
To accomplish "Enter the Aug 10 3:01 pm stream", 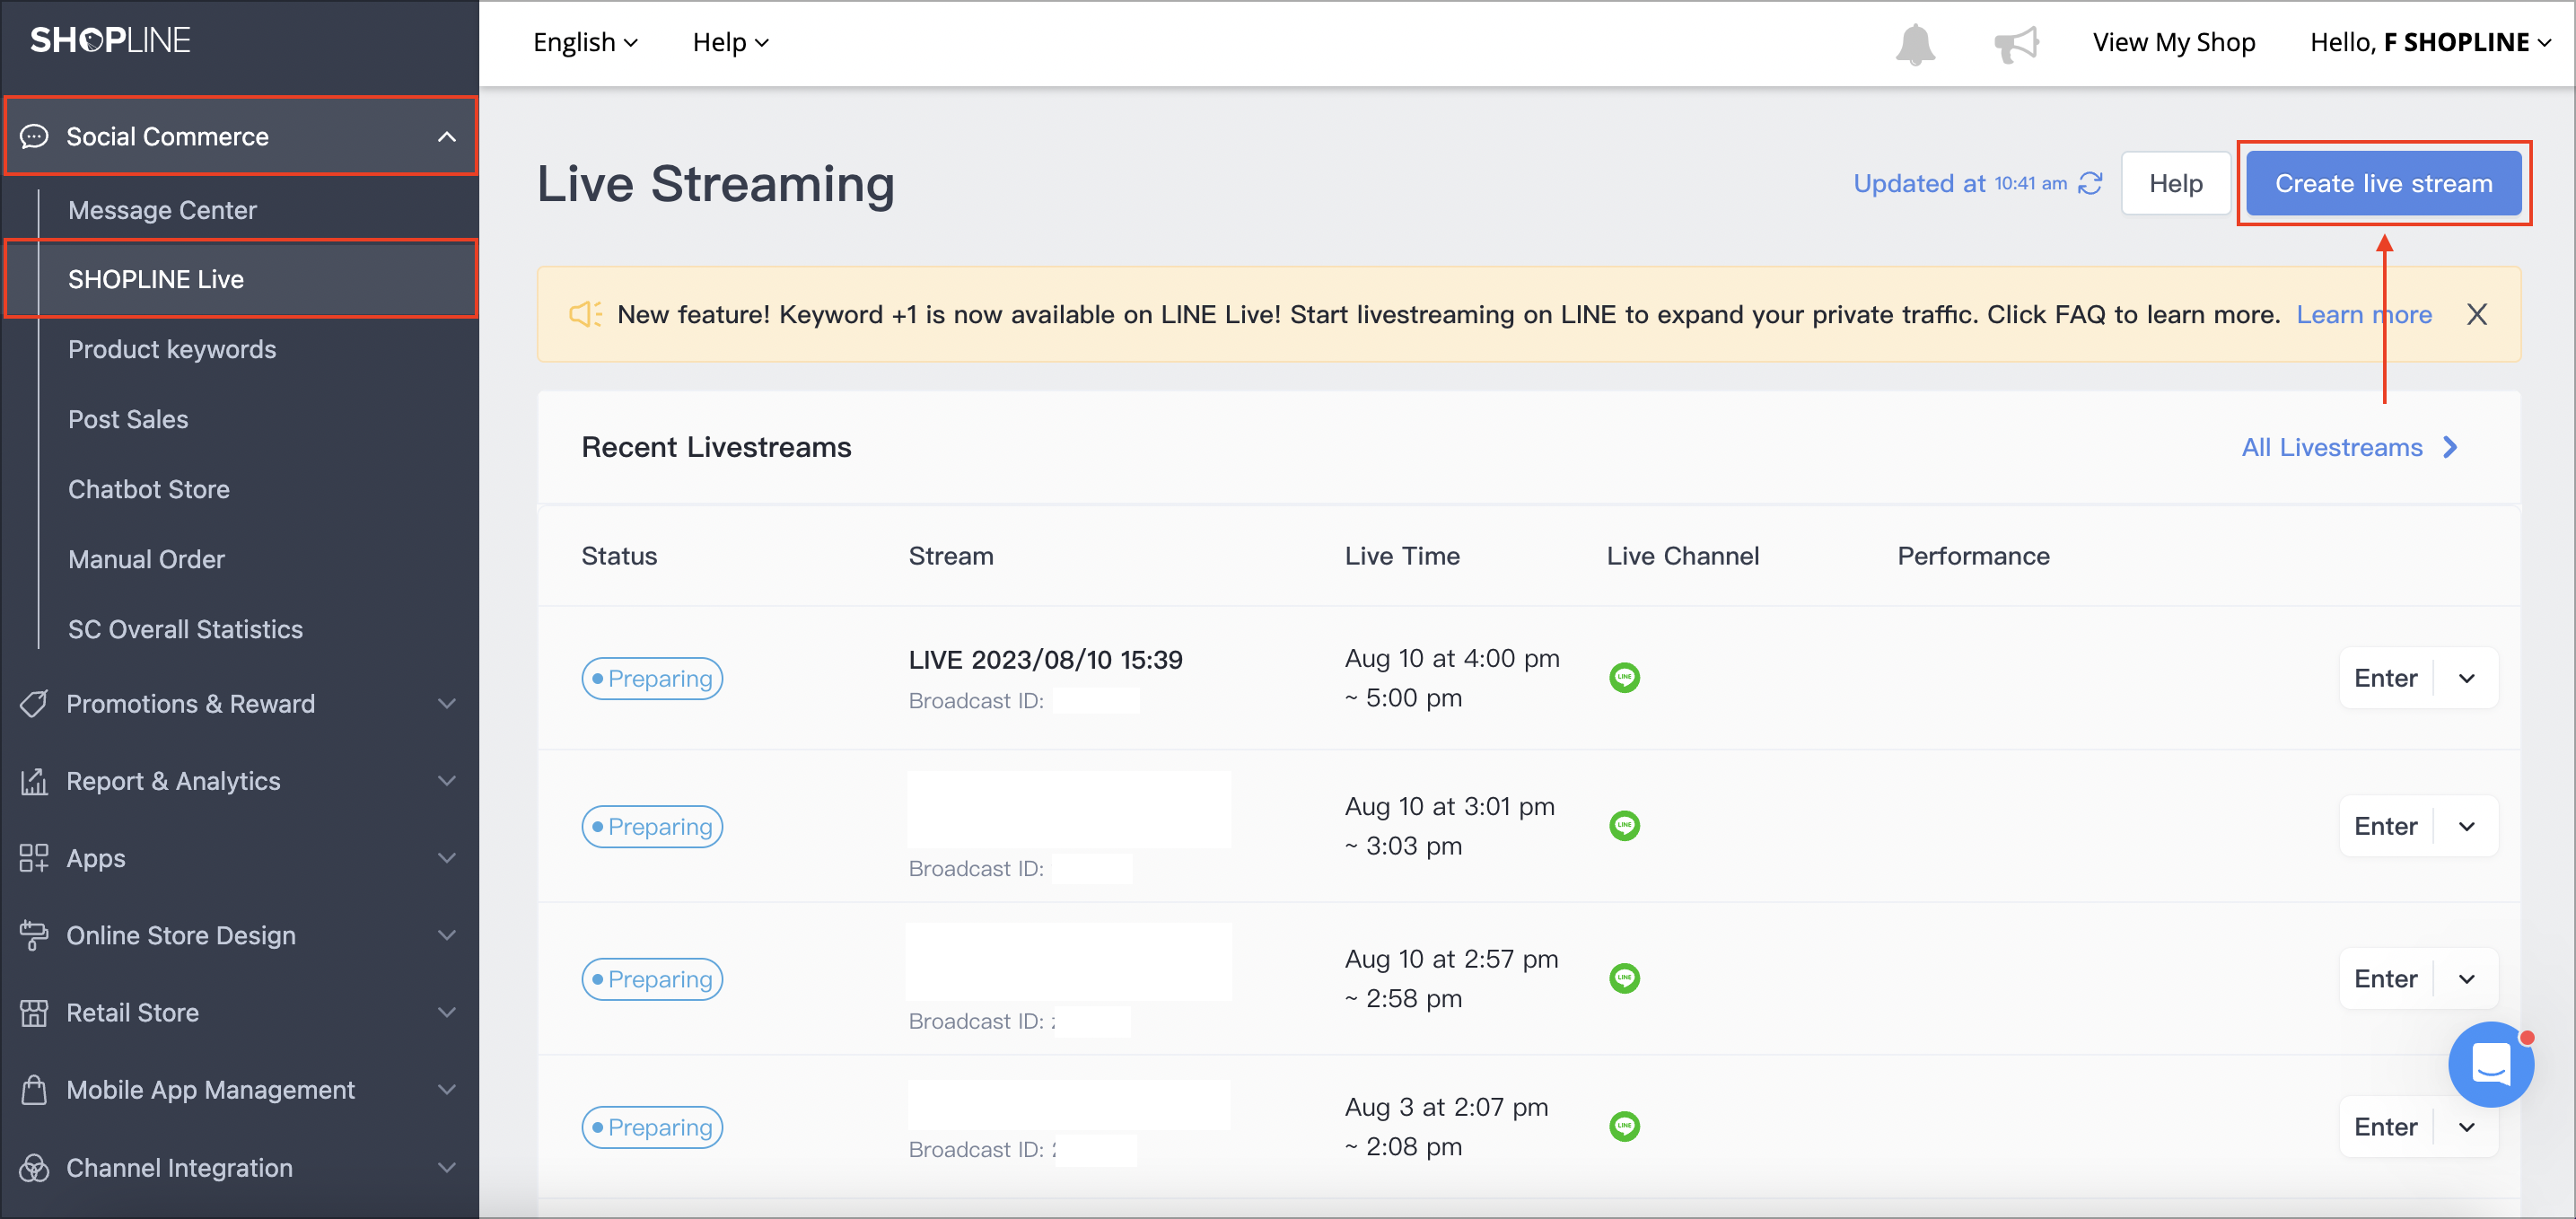I will click(2385, 826).
